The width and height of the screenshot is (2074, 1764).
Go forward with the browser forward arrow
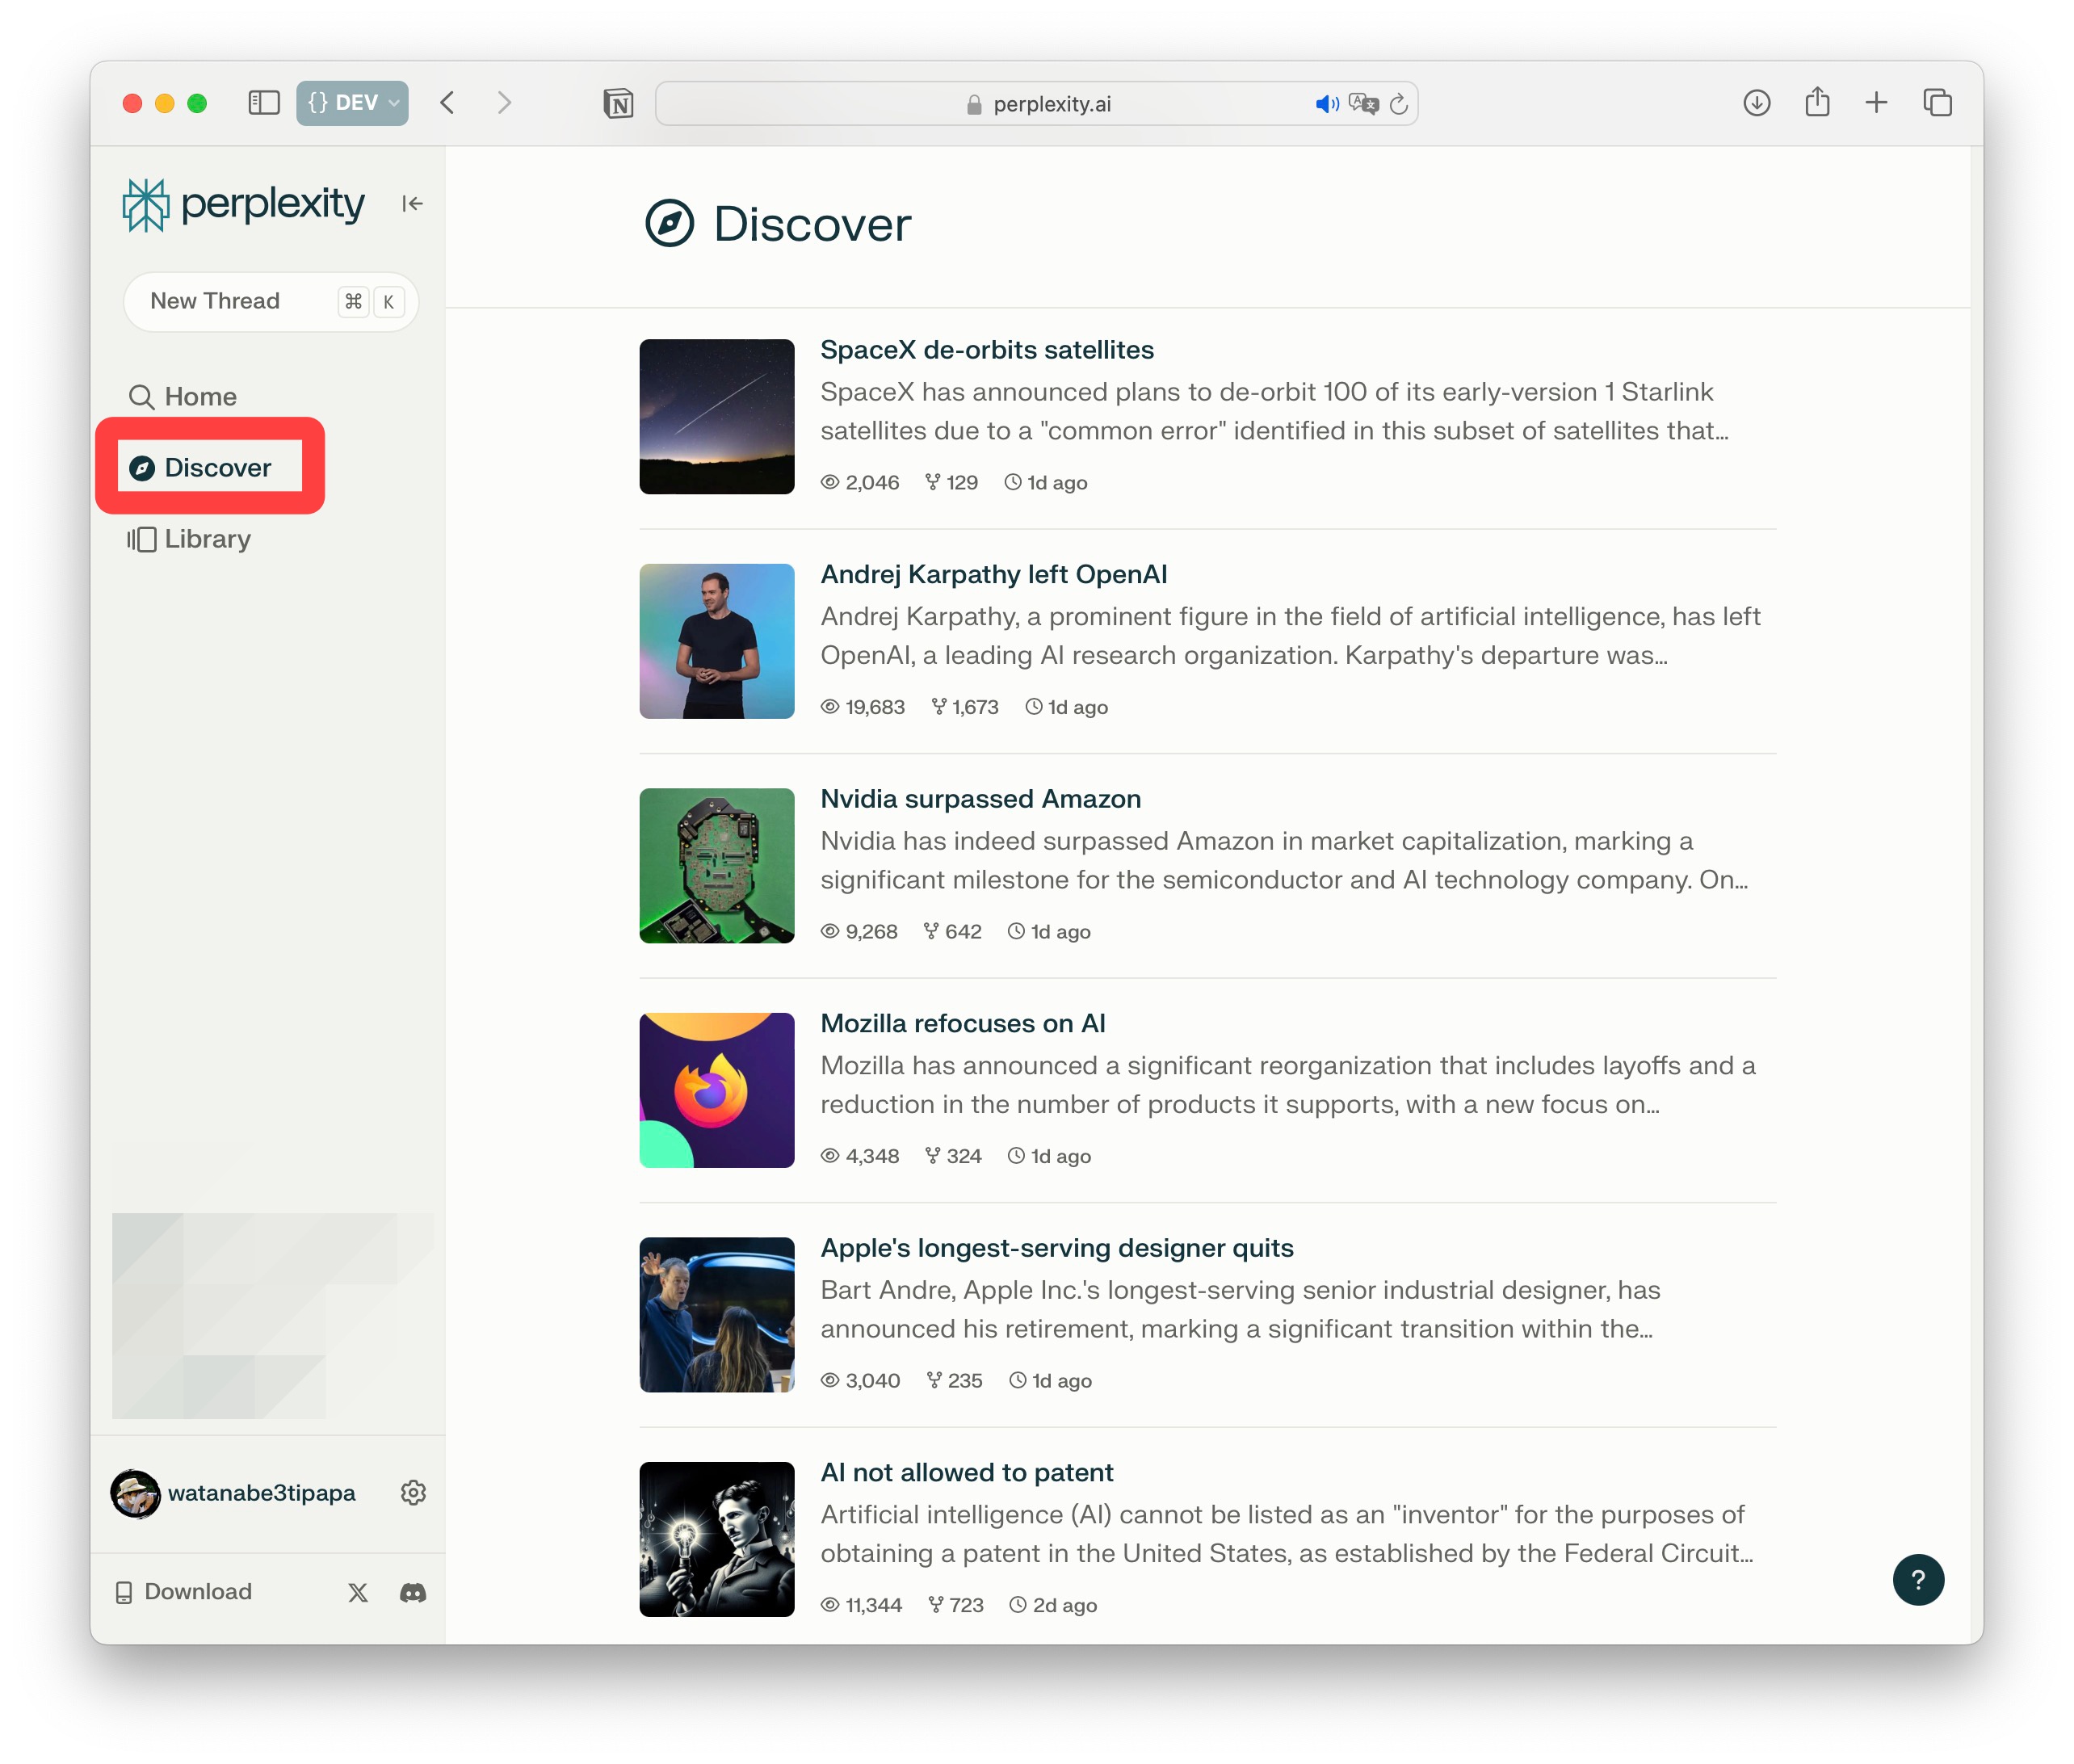504,103
